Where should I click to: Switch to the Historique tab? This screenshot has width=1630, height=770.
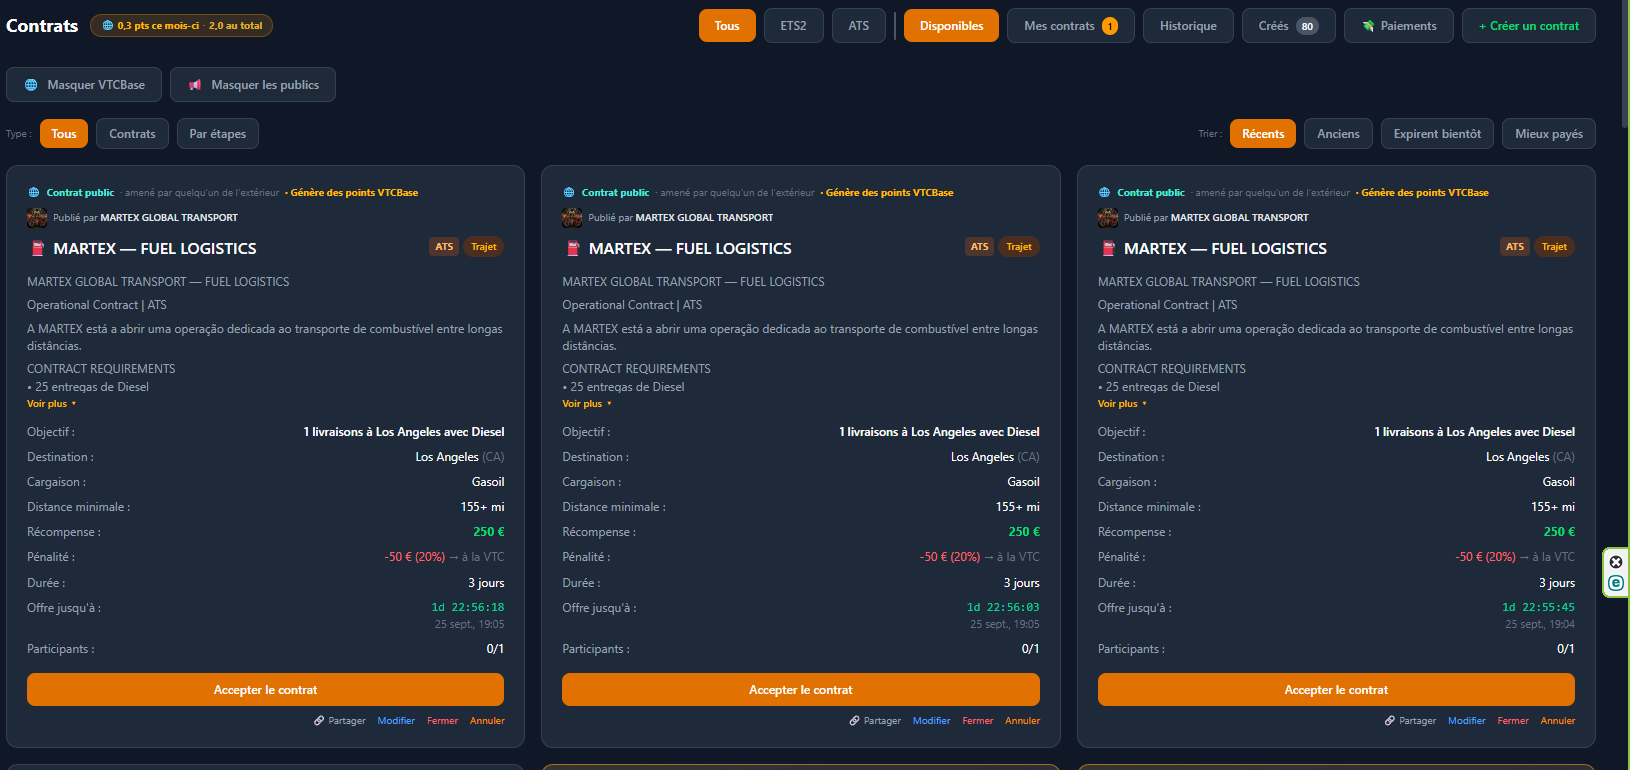point(1188,26)
